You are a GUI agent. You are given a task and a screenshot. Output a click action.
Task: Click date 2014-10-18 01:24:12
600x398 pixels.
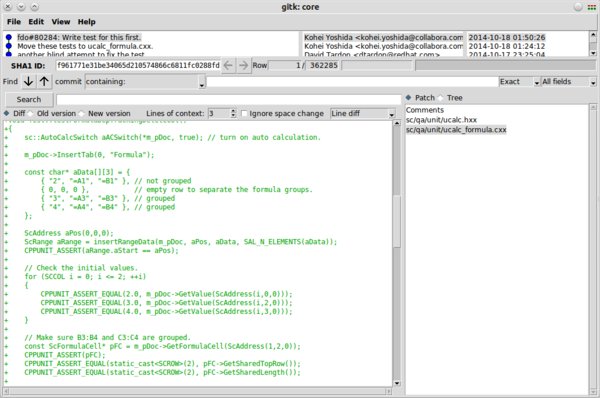pyautogui.click(x=507, y=46)
